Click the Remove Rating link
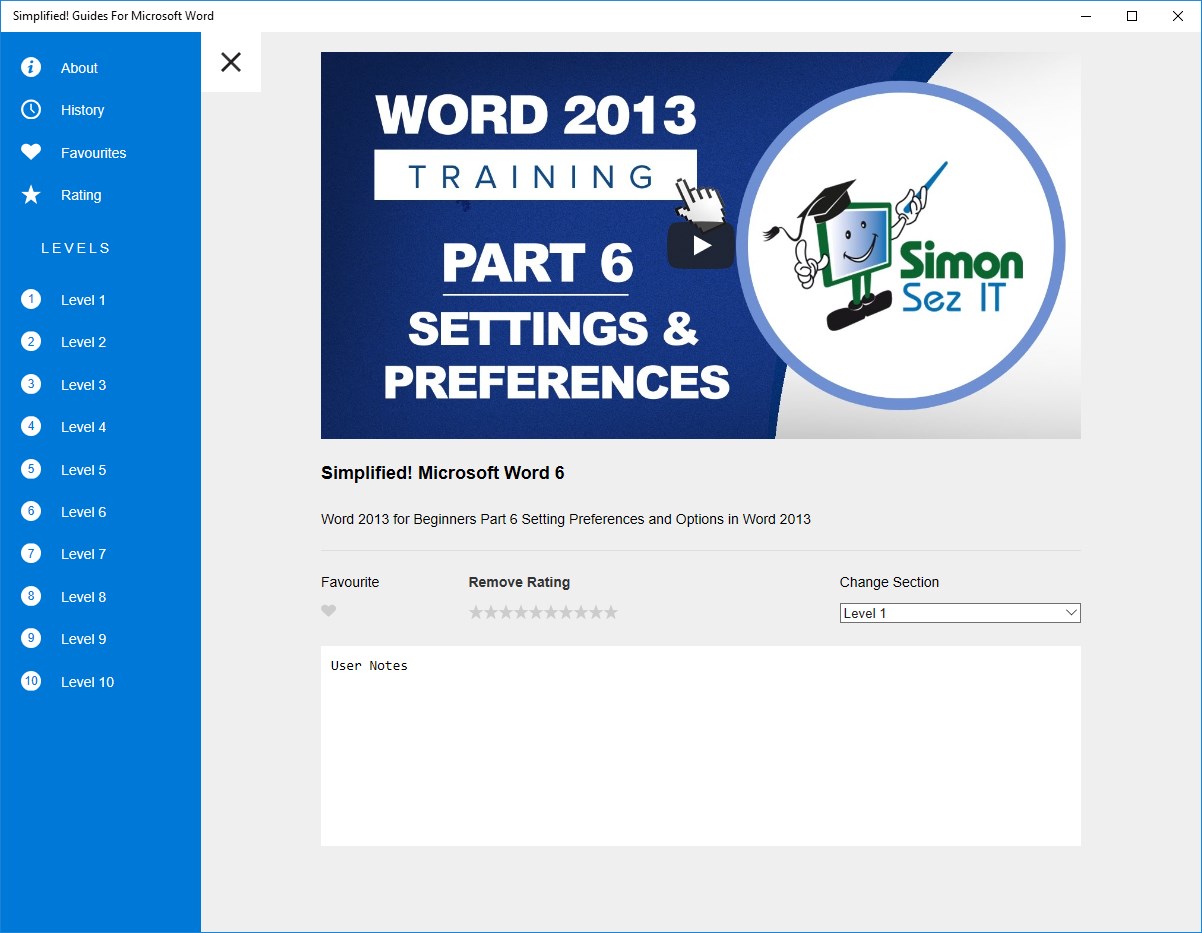1202x933 pixels. pyautogui.click(x=519, y=582)
